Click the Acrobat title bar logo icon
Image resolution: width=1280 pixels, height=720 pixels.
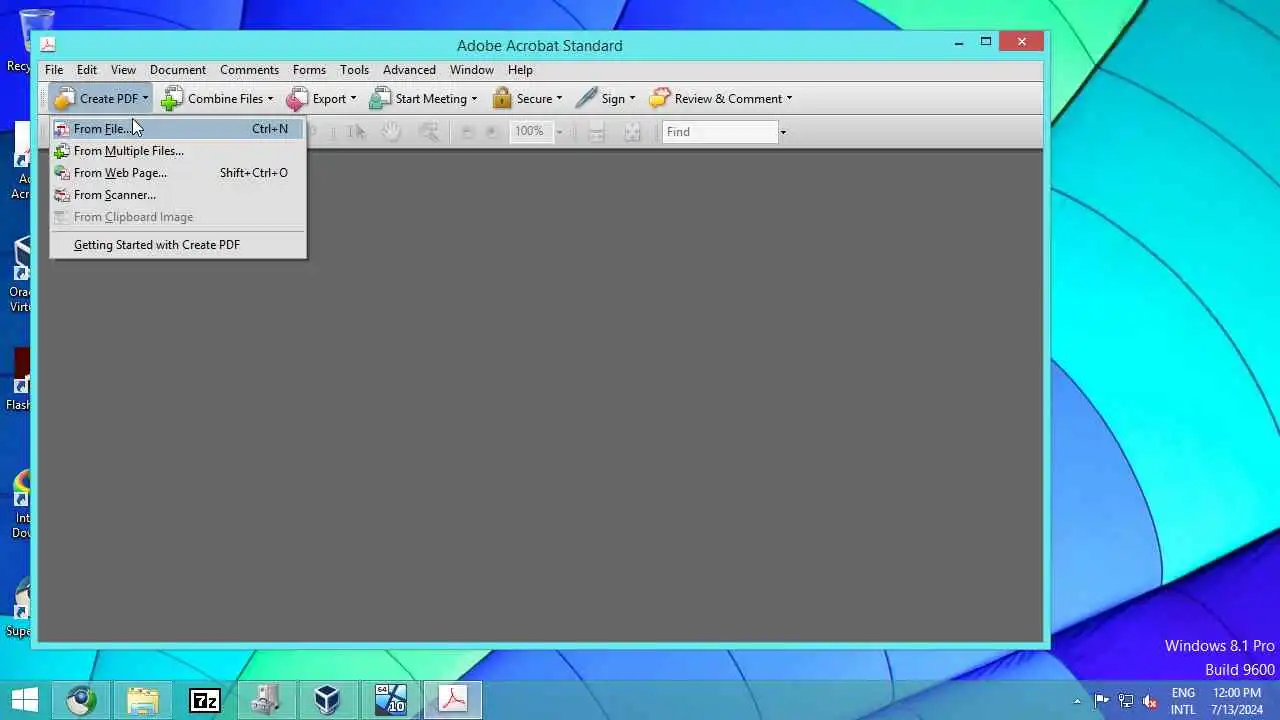(47, 44)
